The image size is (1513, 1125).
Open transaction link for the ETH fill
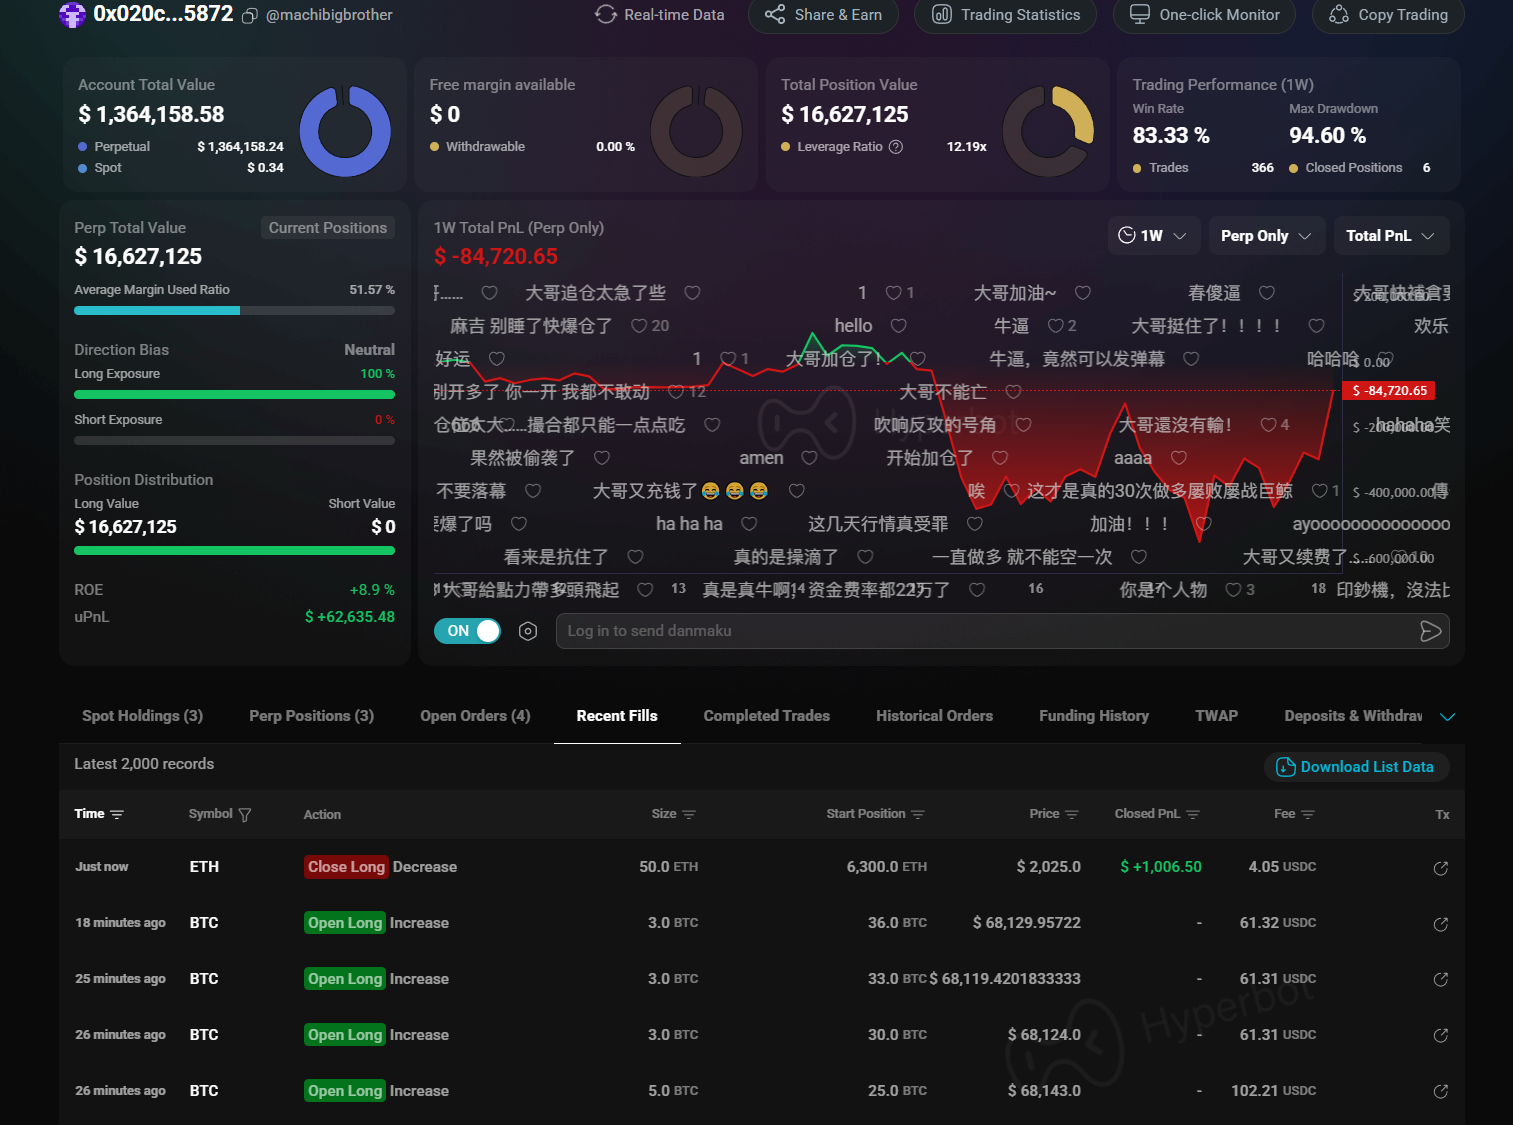tap(1440, 868)
